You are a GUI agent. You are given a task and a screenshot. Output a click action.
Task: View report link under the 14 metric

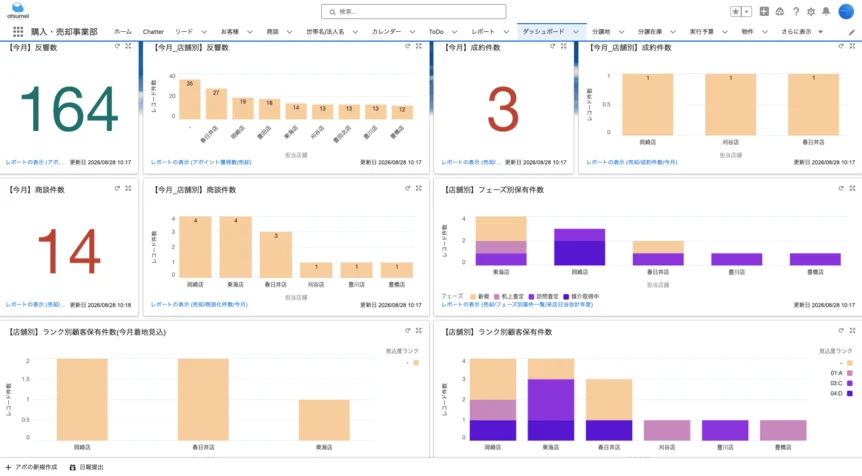pyautogui.click(x=35, y=304)
